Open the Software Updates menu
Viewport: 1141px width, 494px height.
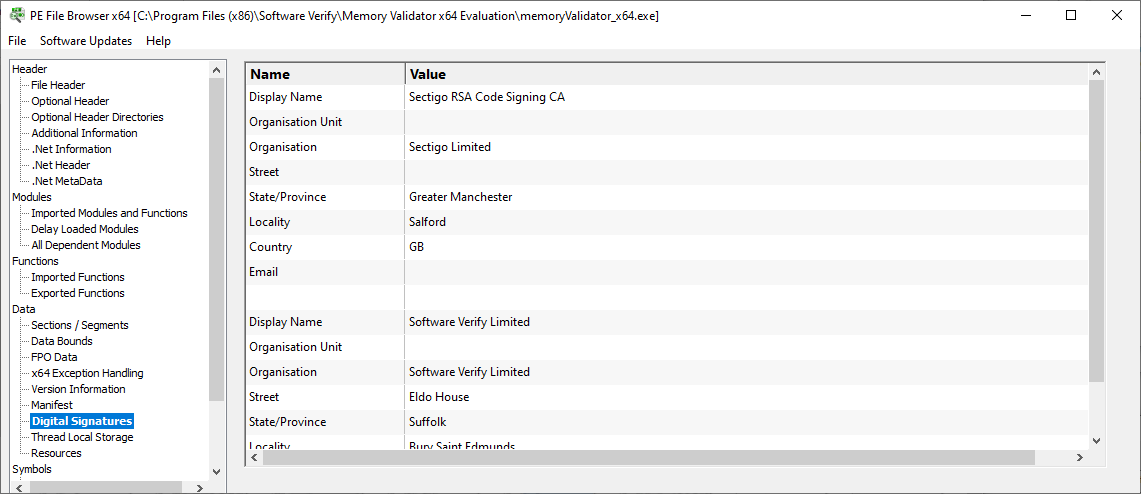[x=86, y=41]
